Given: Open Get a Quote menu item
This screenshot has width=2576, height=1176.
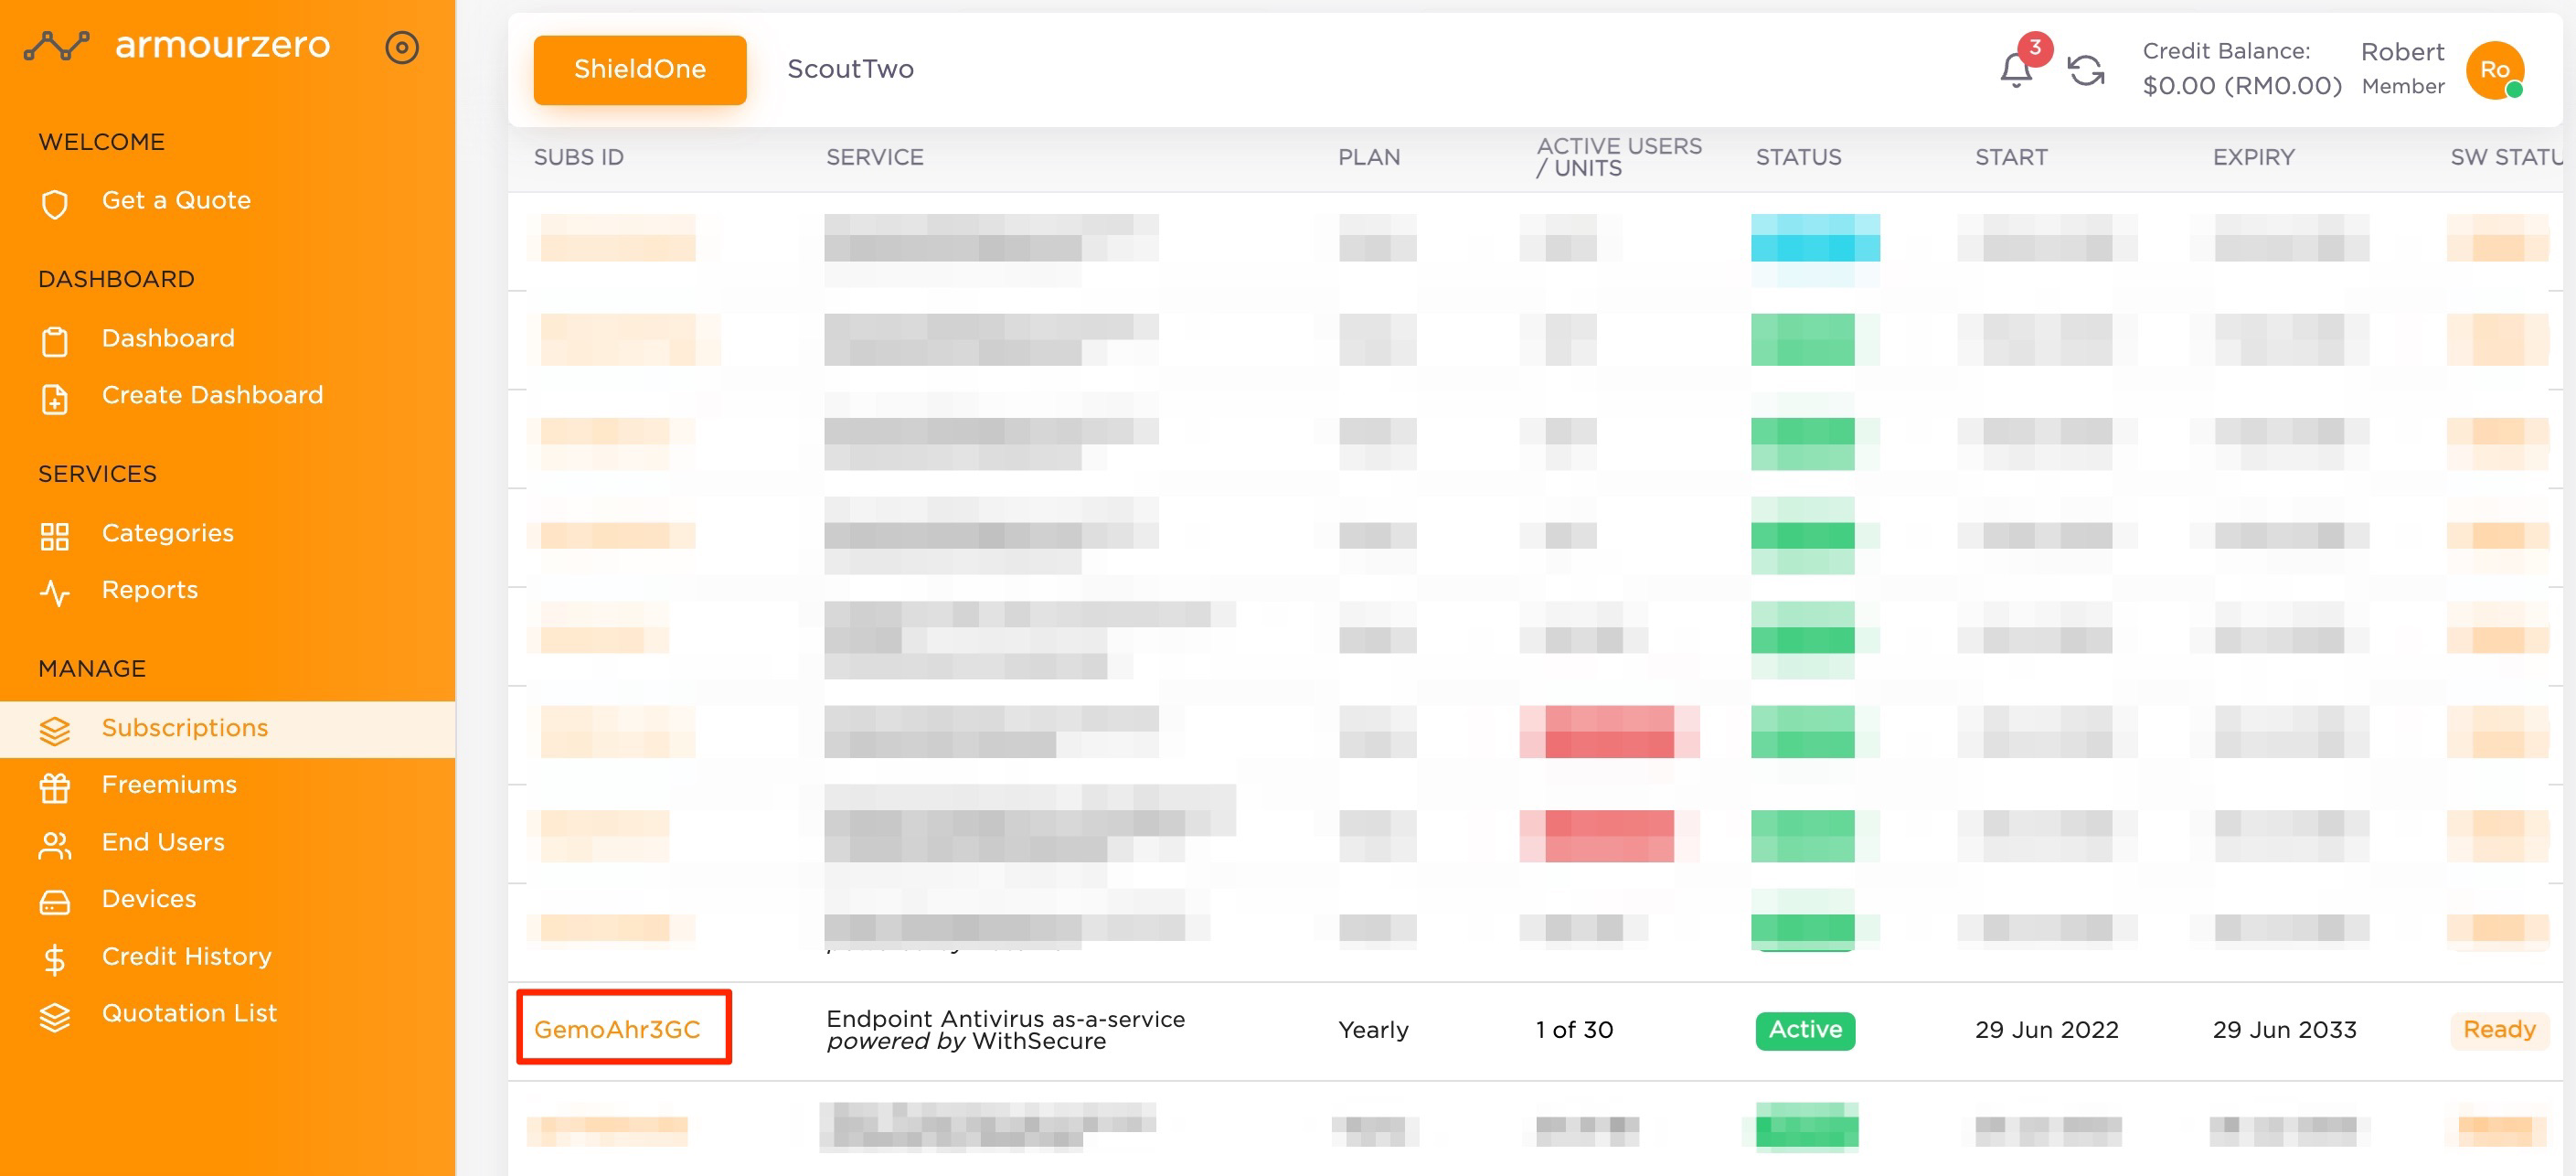Looking at the screenshot, I should (x=176, y=200).
